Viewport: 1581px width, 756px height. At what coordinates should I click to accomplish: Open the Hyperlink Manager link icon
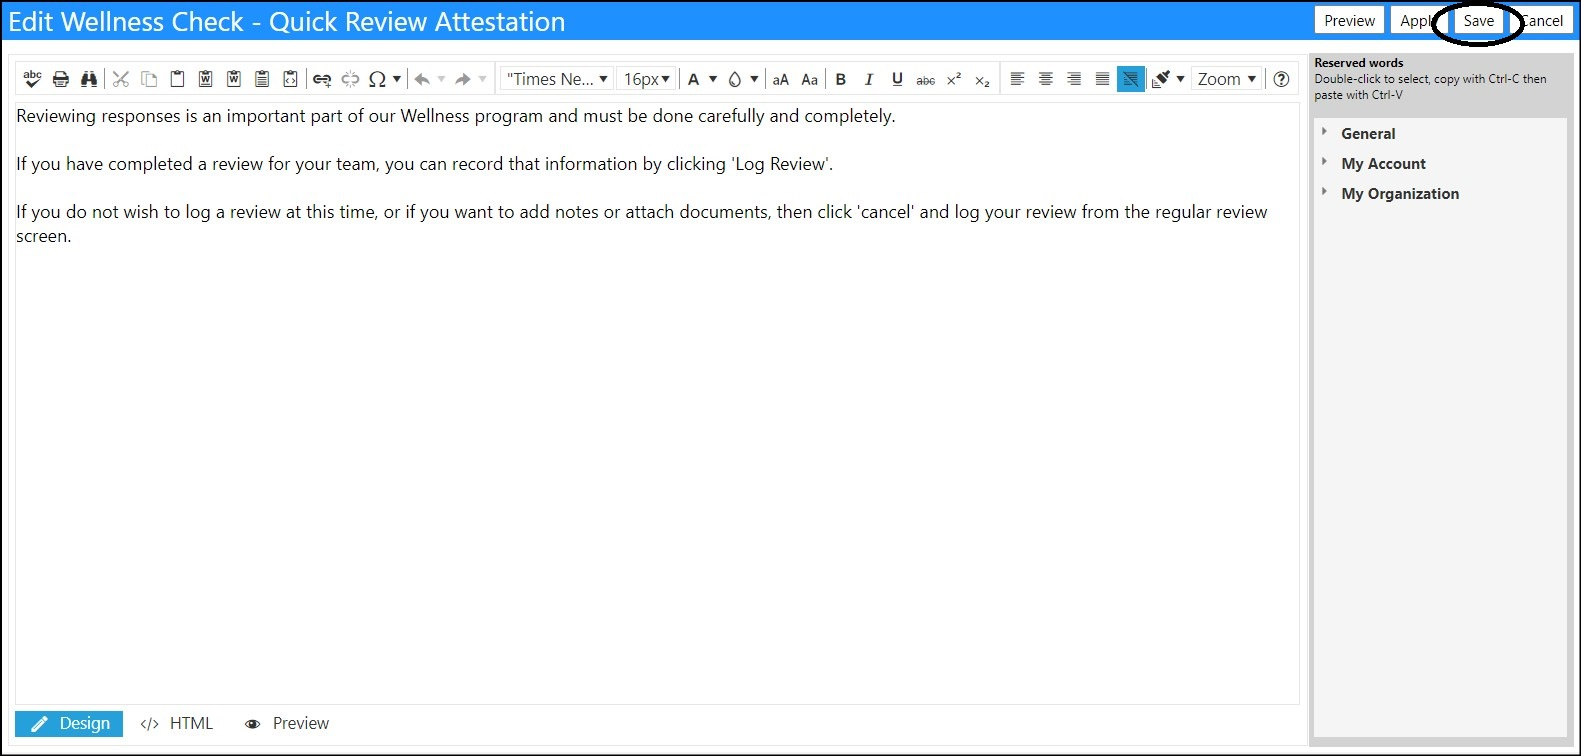(x=322, y=79)
